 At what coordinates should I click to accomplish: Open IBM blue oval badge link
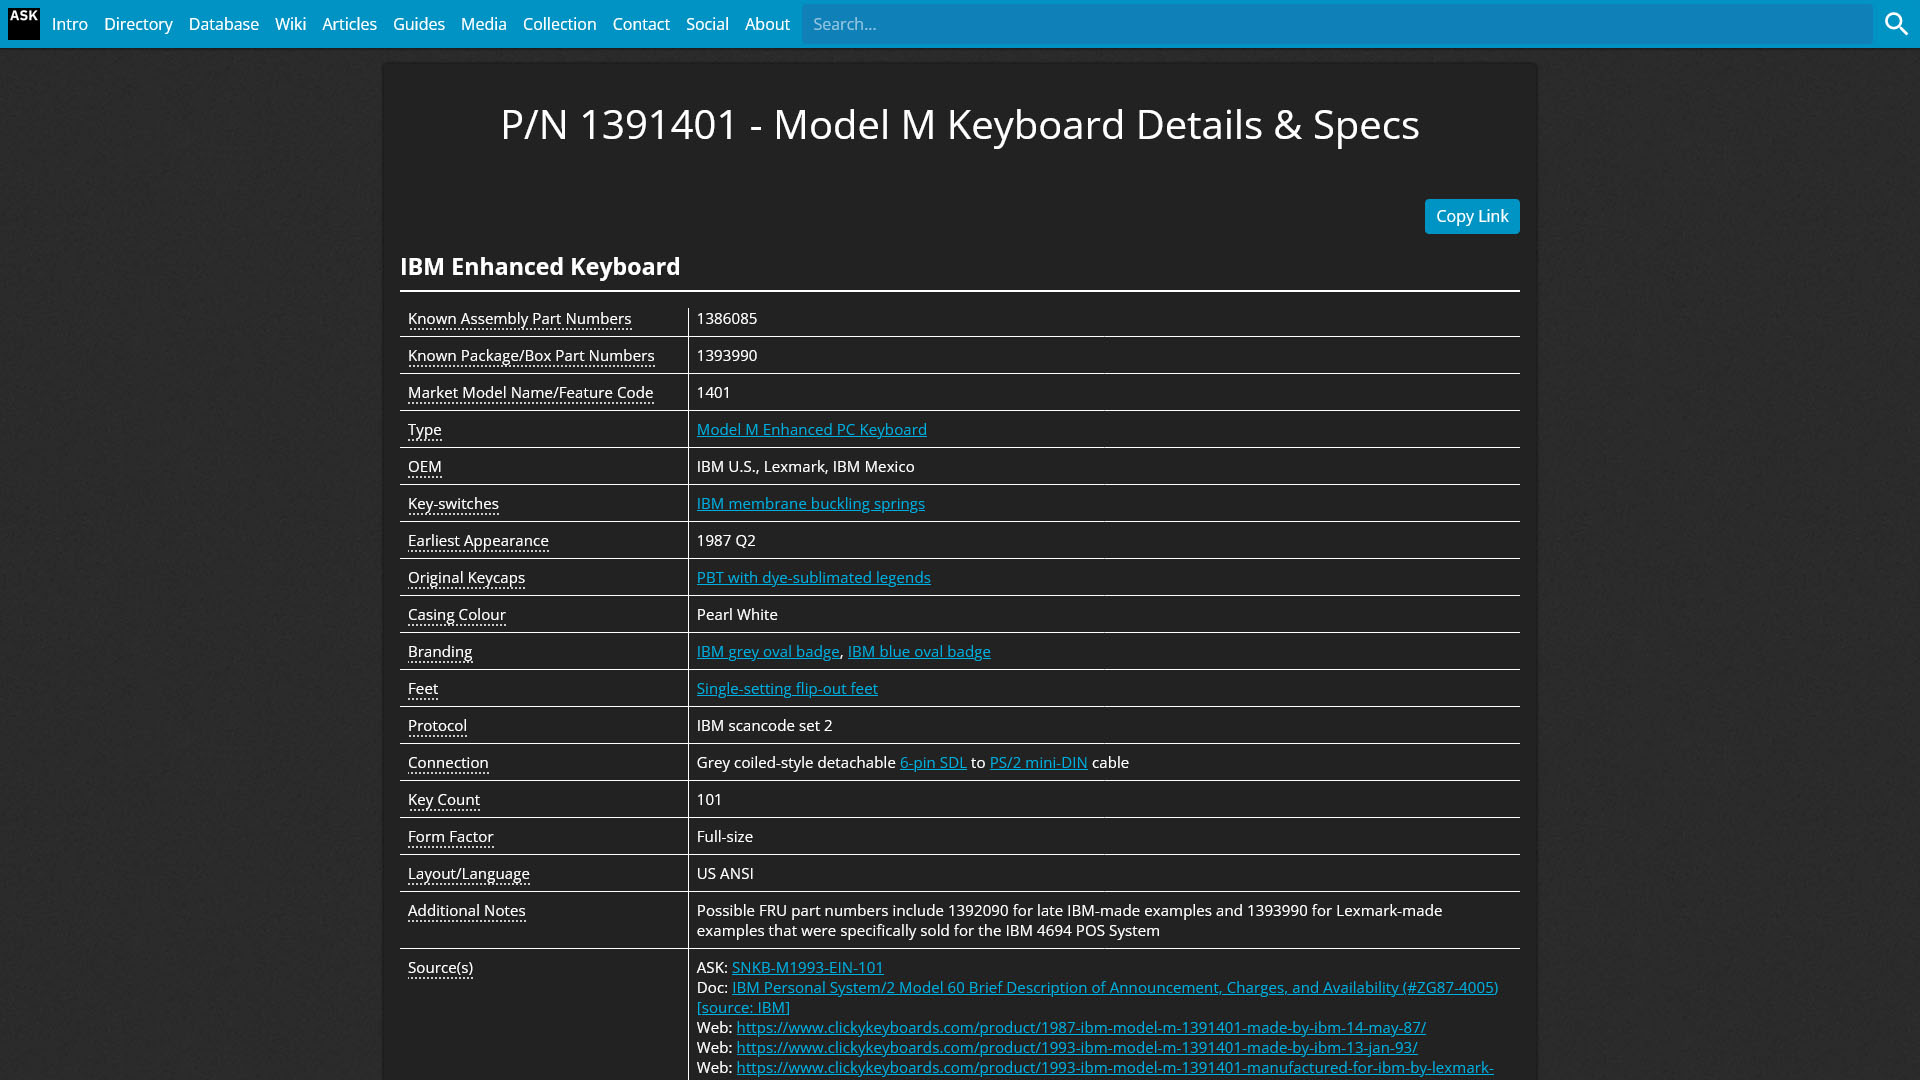click(919, 651)
